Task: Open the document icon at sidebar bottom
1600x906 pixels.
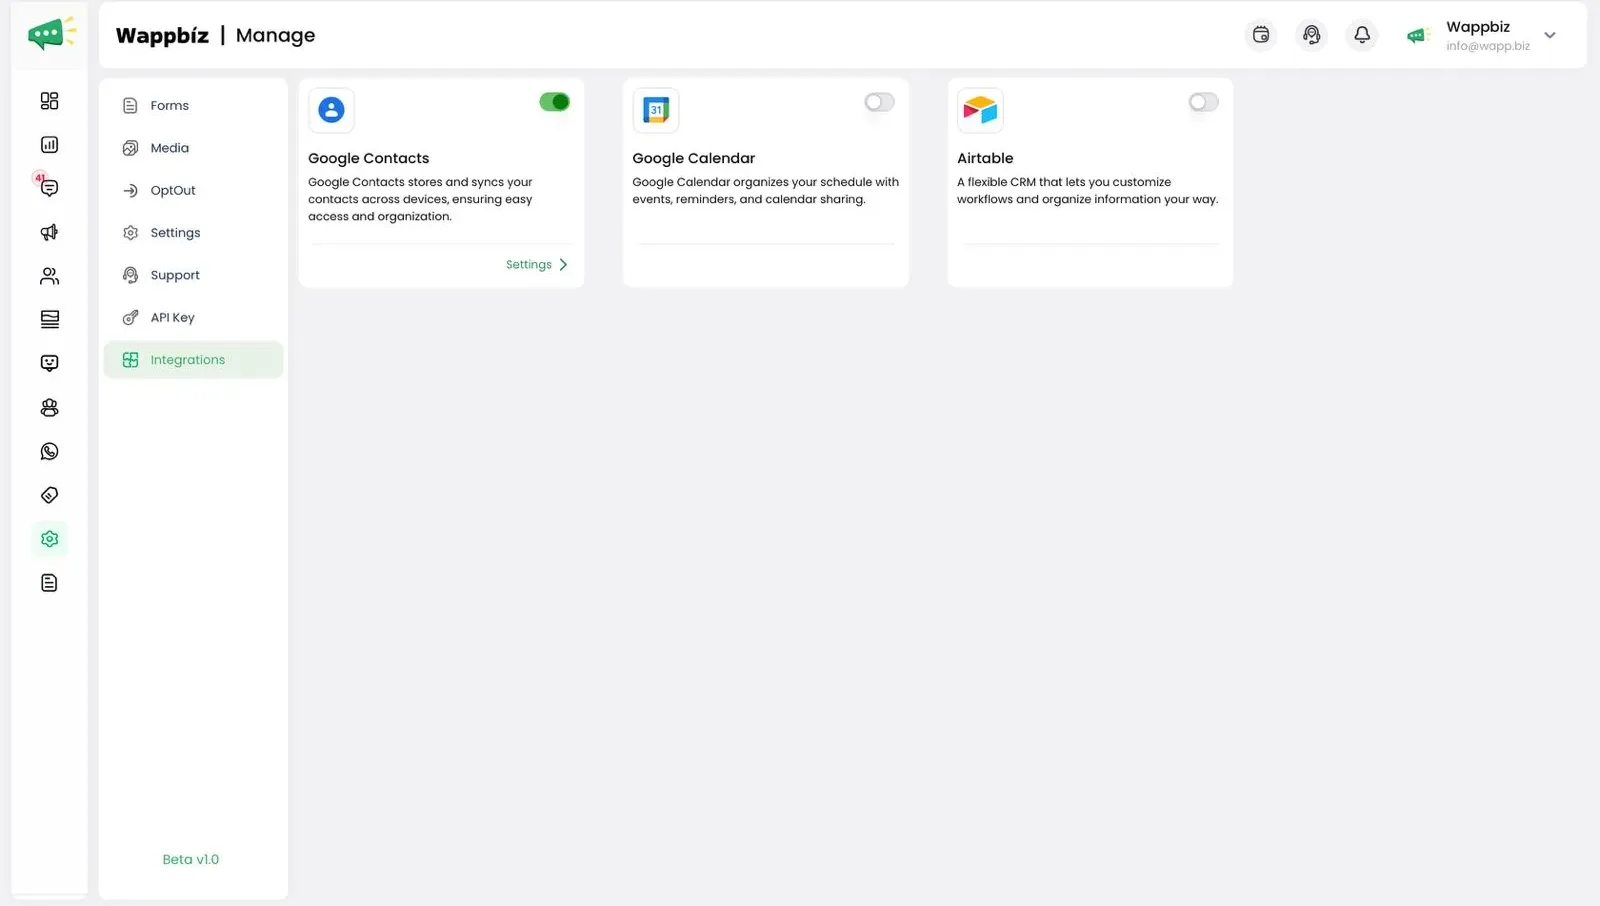Action: [49, 583]
